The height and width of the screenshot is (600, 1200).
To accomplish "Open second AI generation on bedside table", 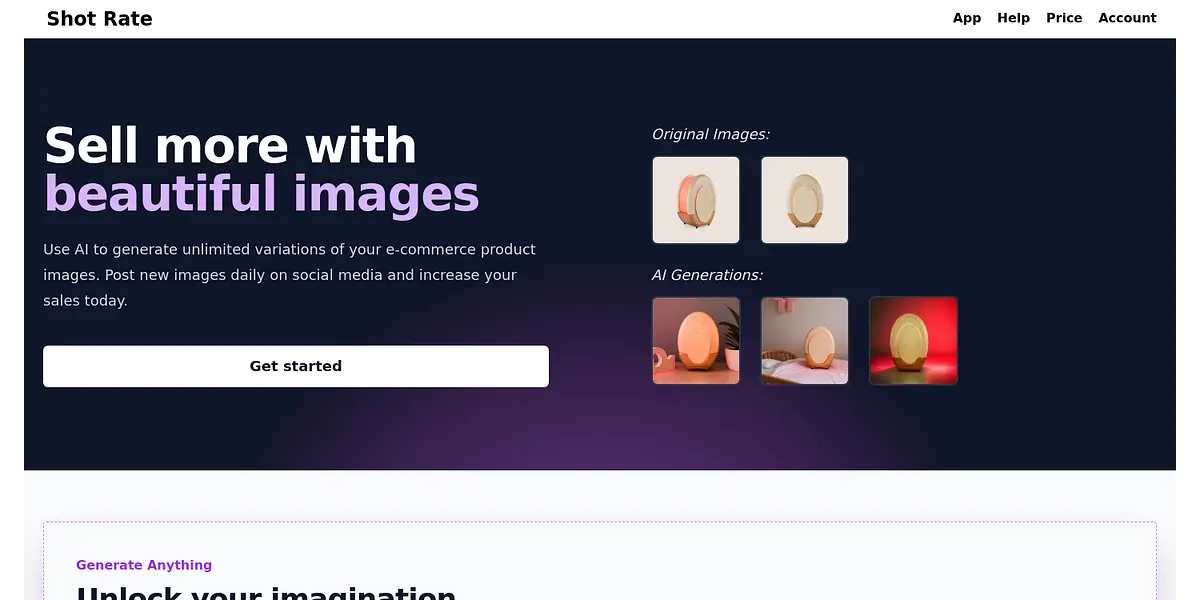I will (x=805, y=341).
